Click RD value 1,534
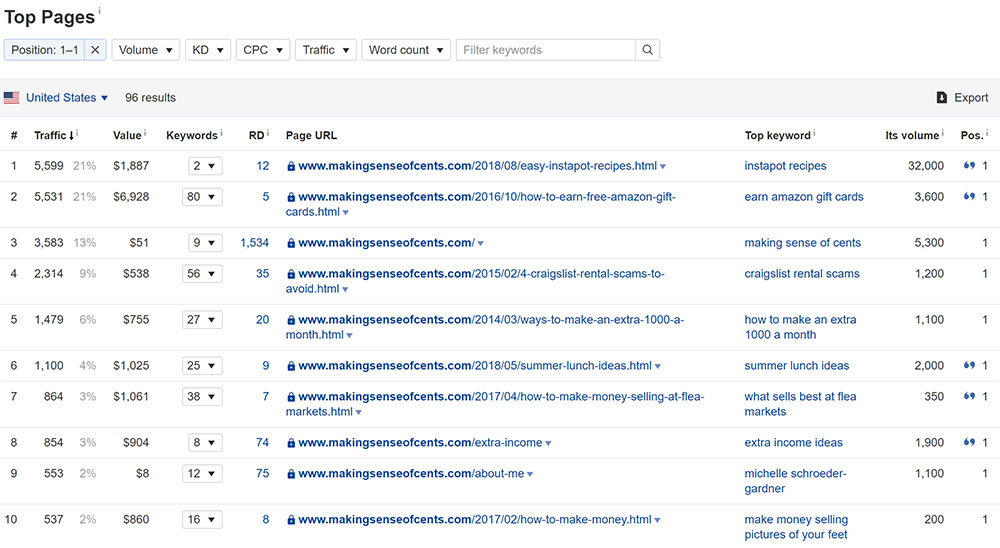The width and height of the screenshot is (1000, 548). coord(254,243)
